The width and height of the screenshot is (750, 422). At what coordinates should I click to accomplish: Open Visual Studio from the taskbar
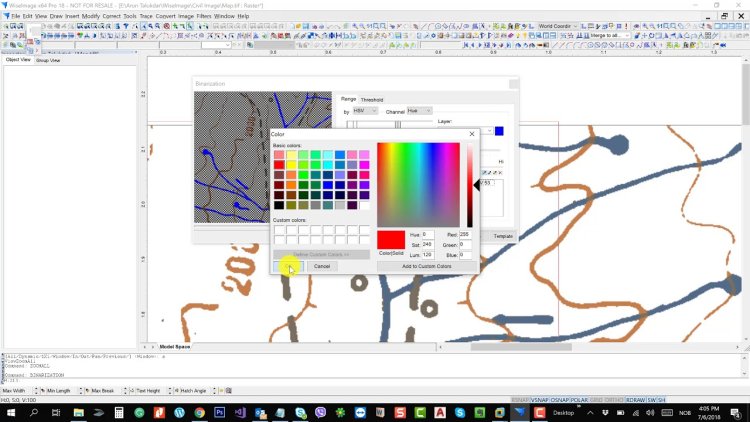[x=240, y=412]
